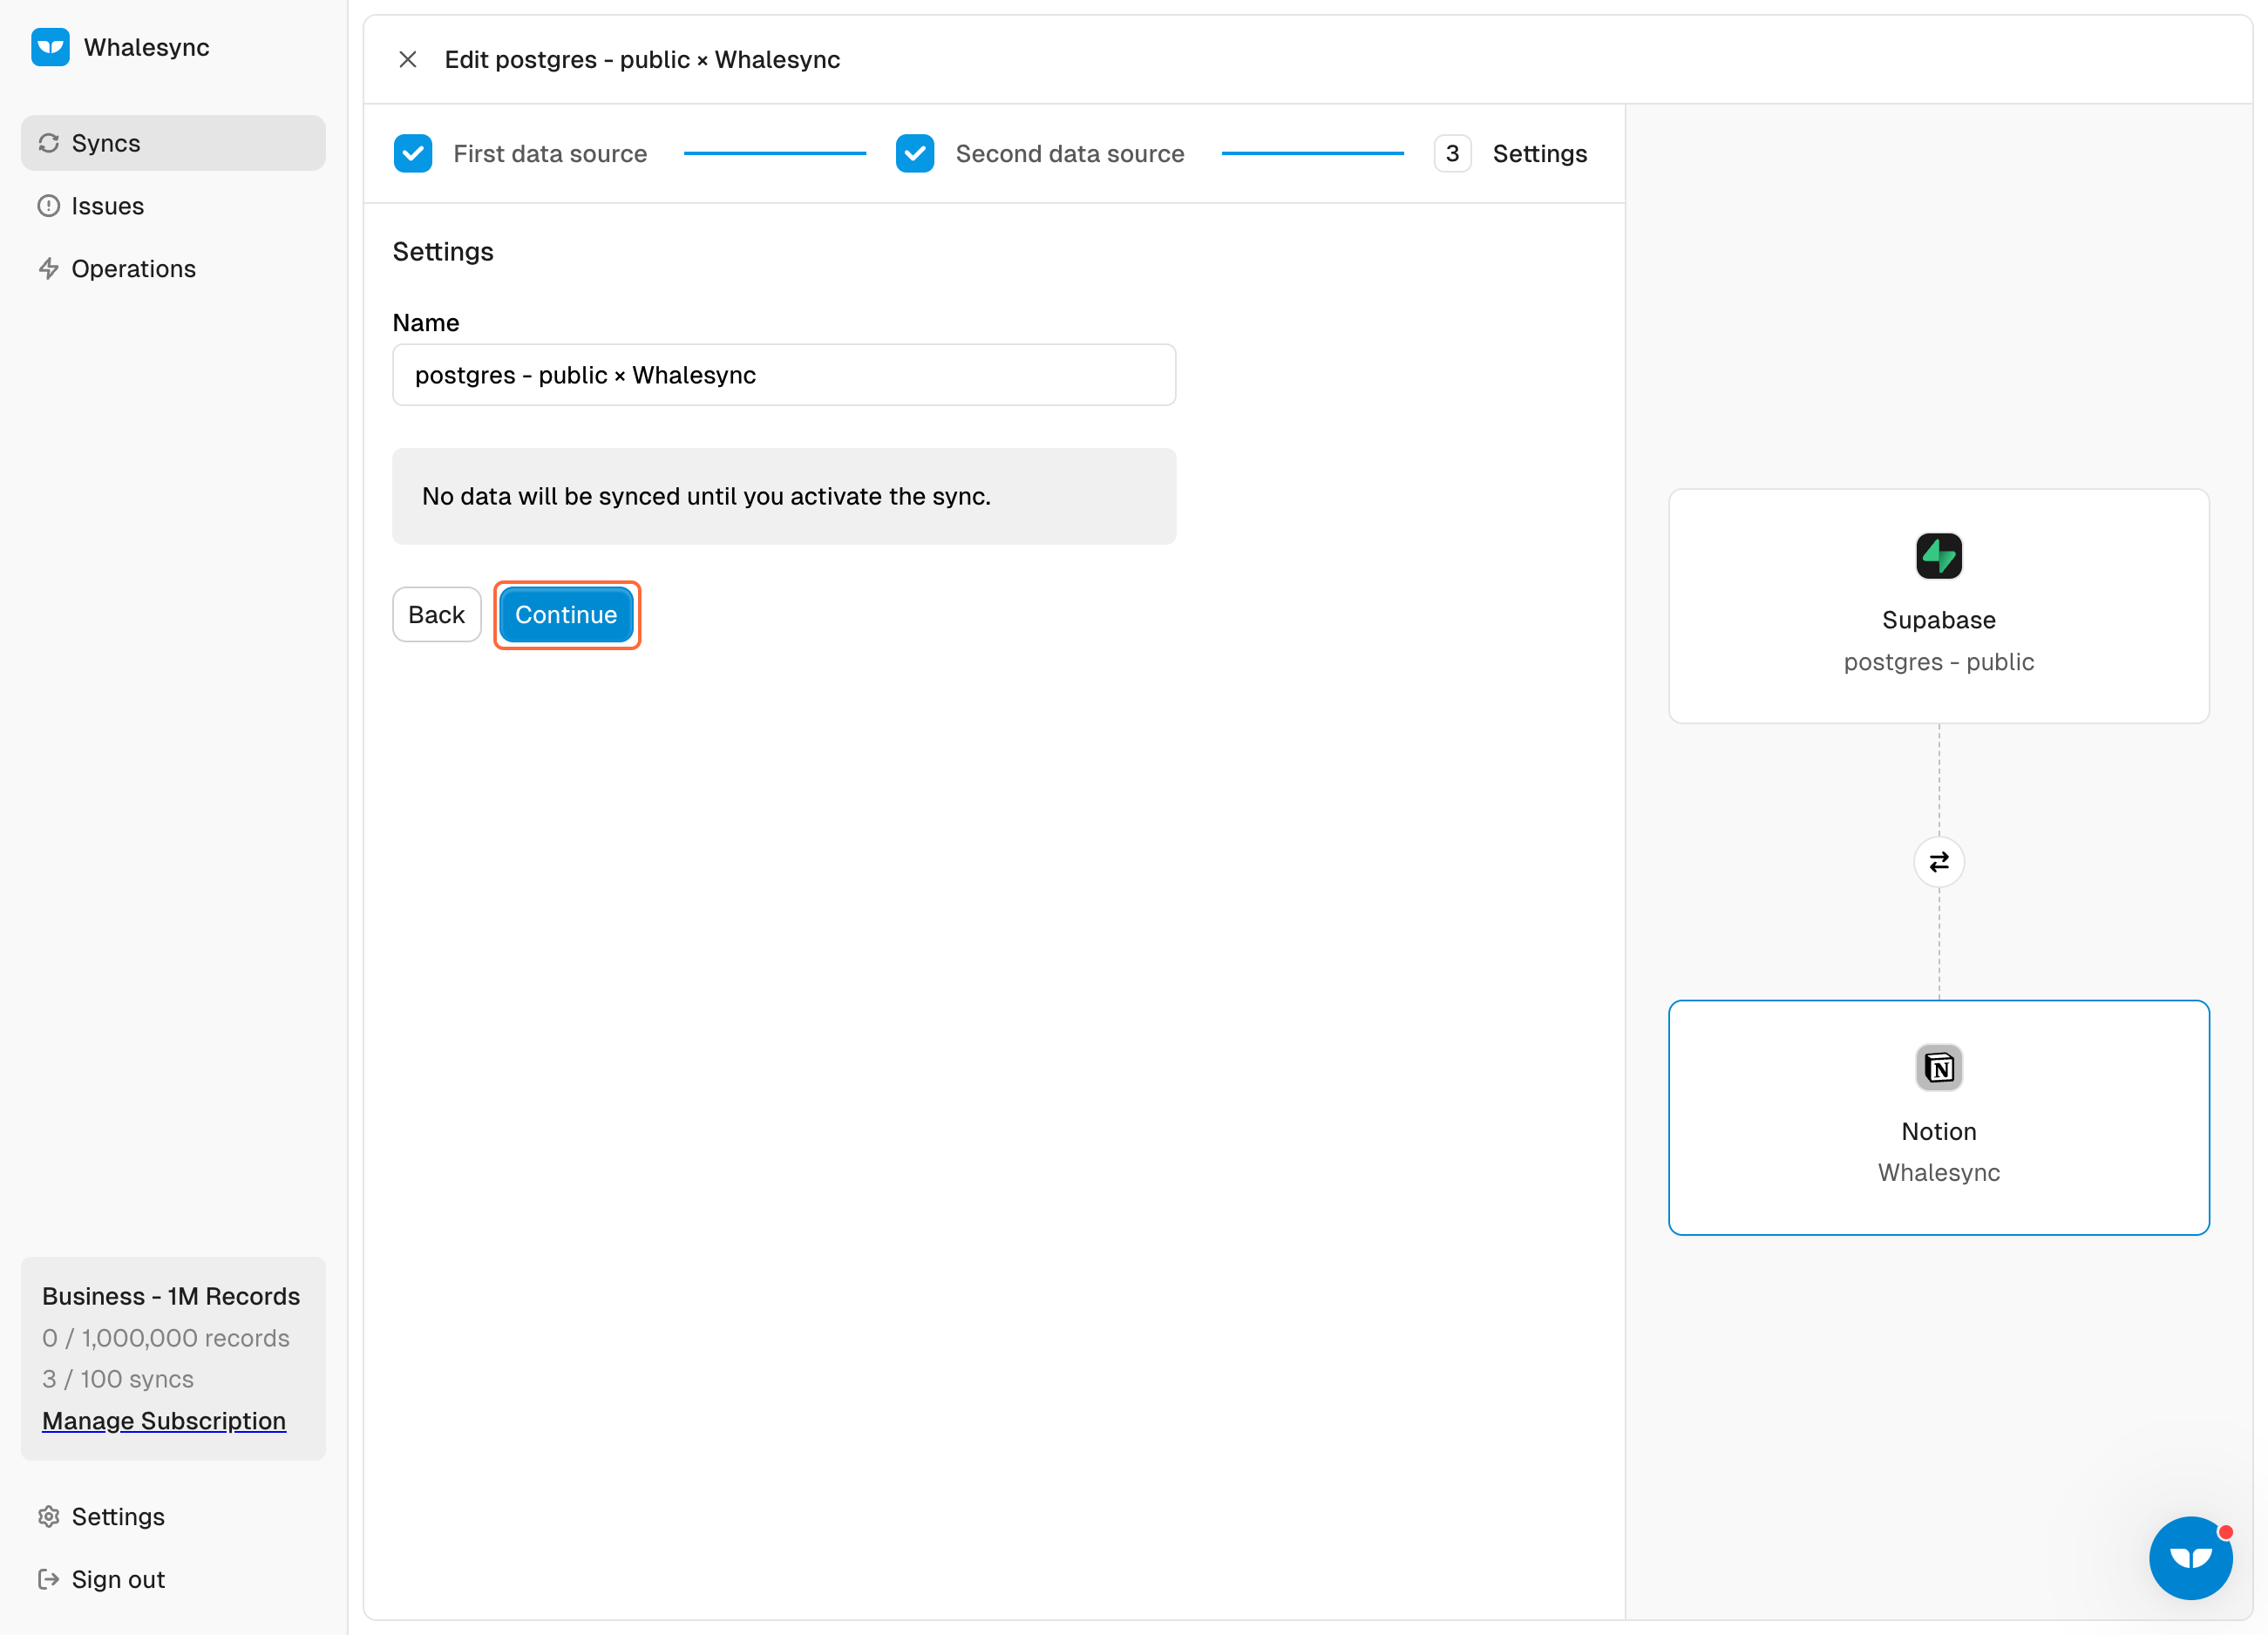The image size is (2268, 1635).
Task: Select step 3 number badge
Action: coord(1452,154)
